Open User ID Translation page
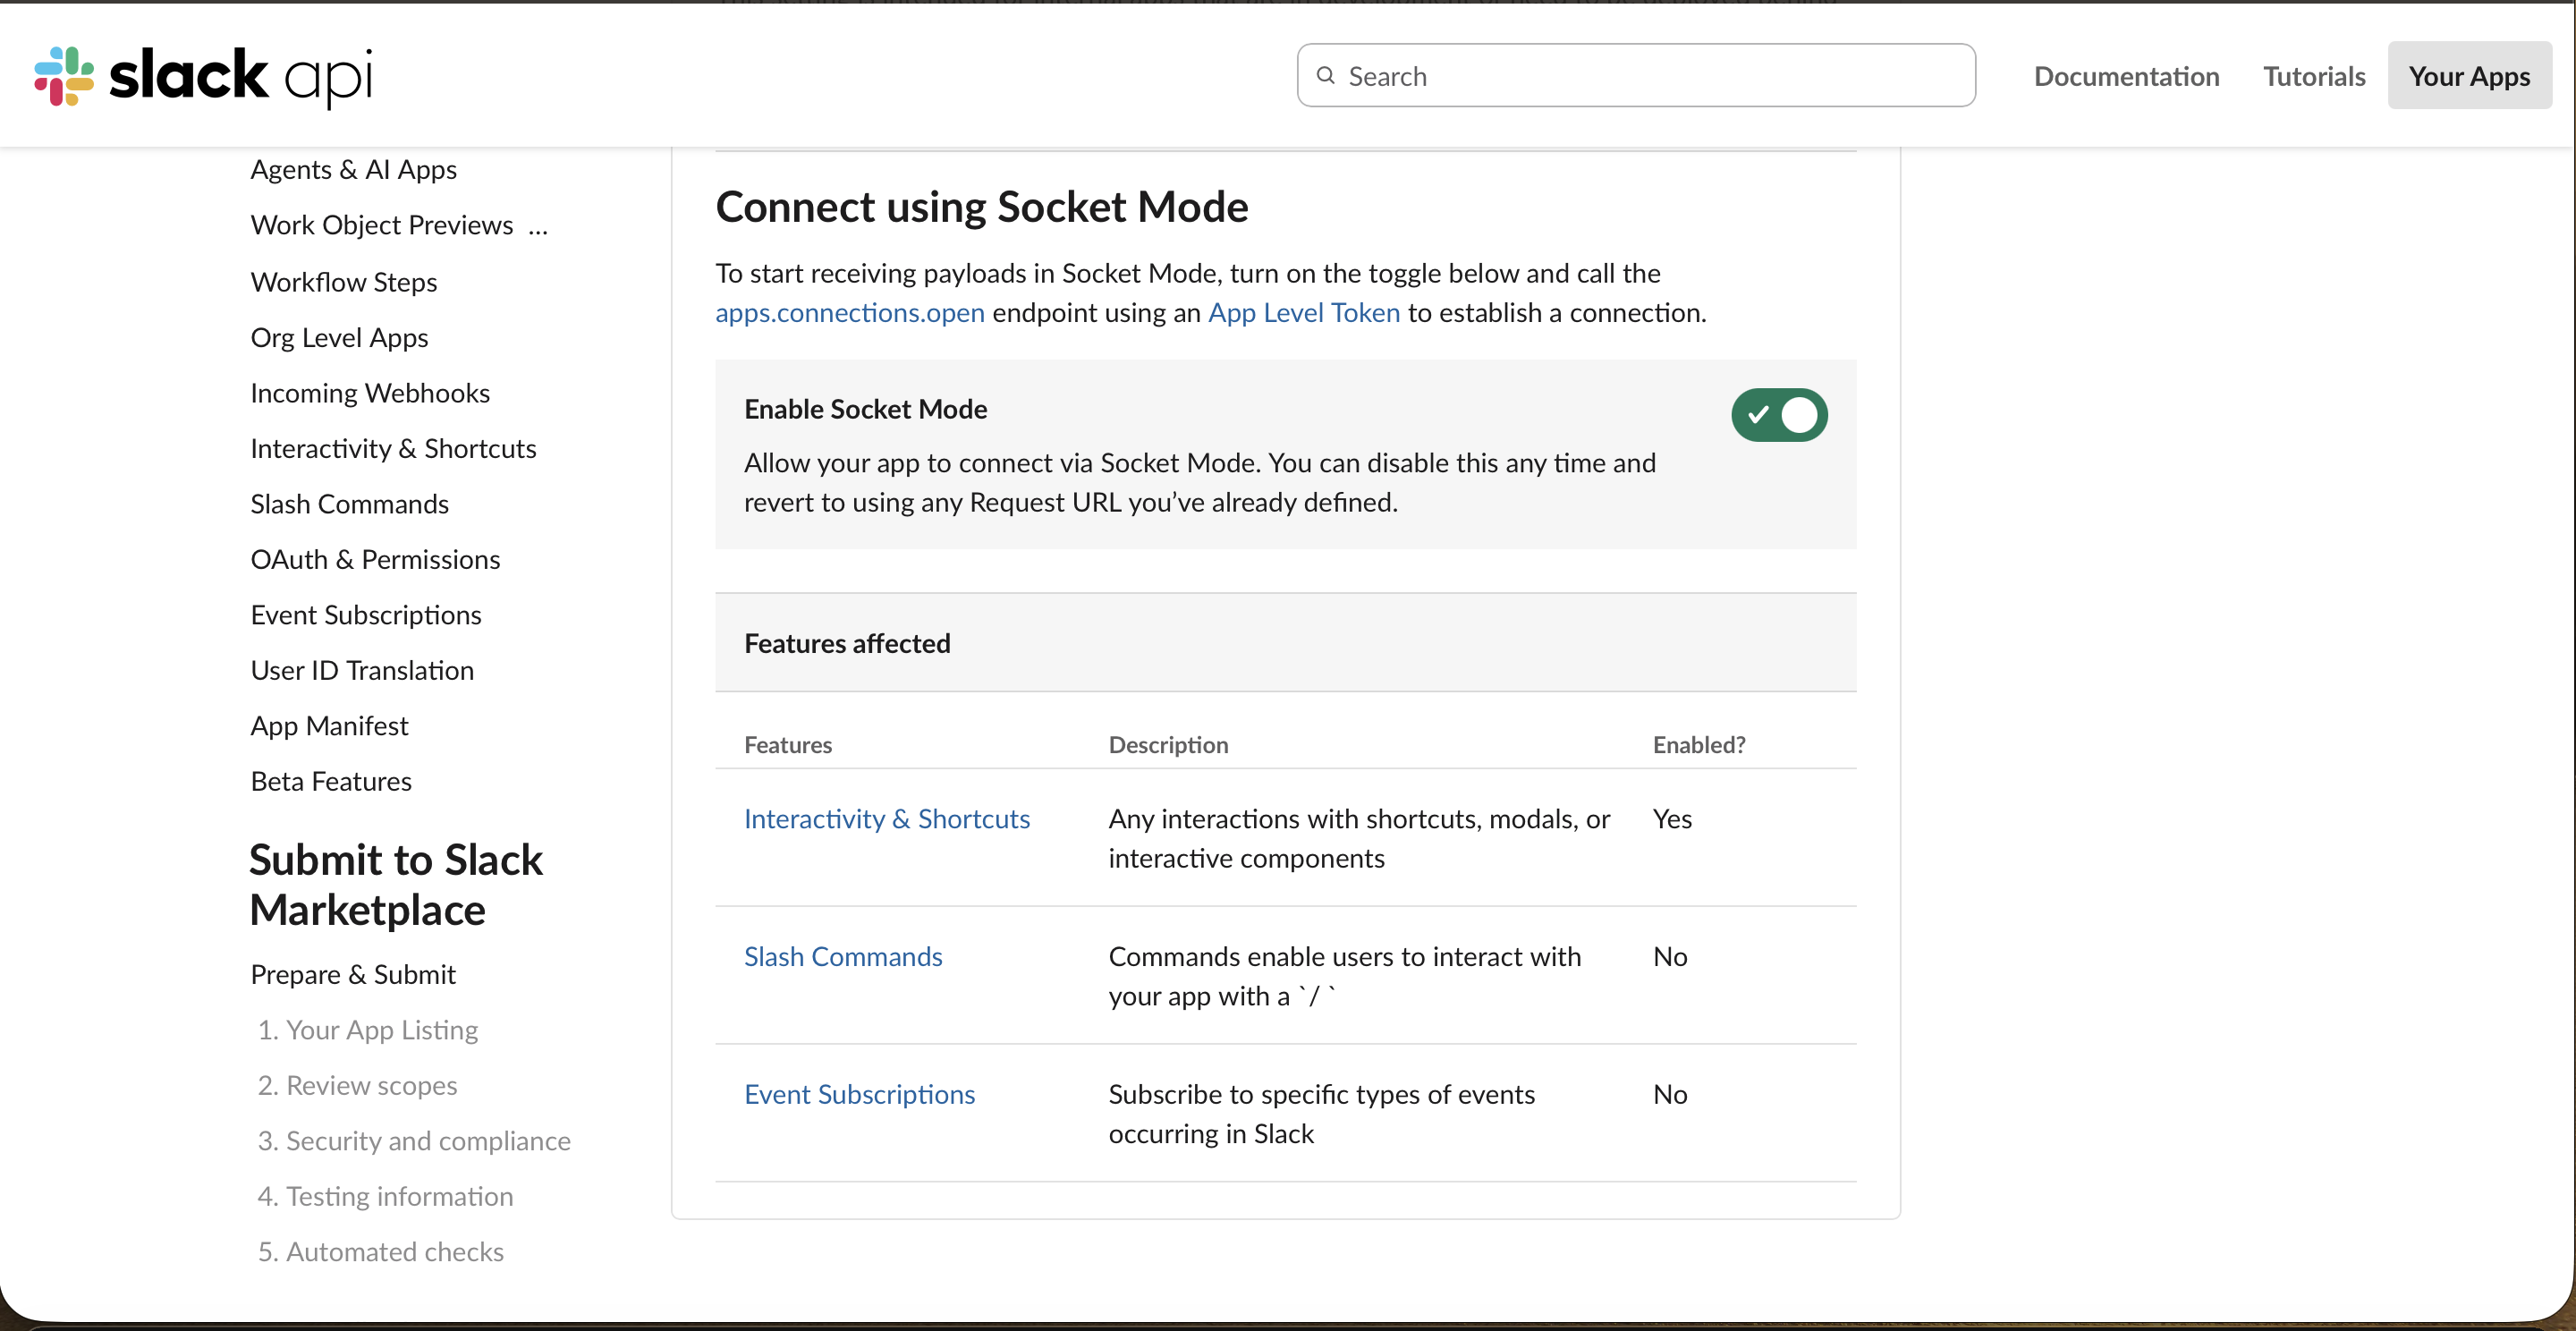Viewport: 2576px width, 1331px height. click(x=362, y=670)
